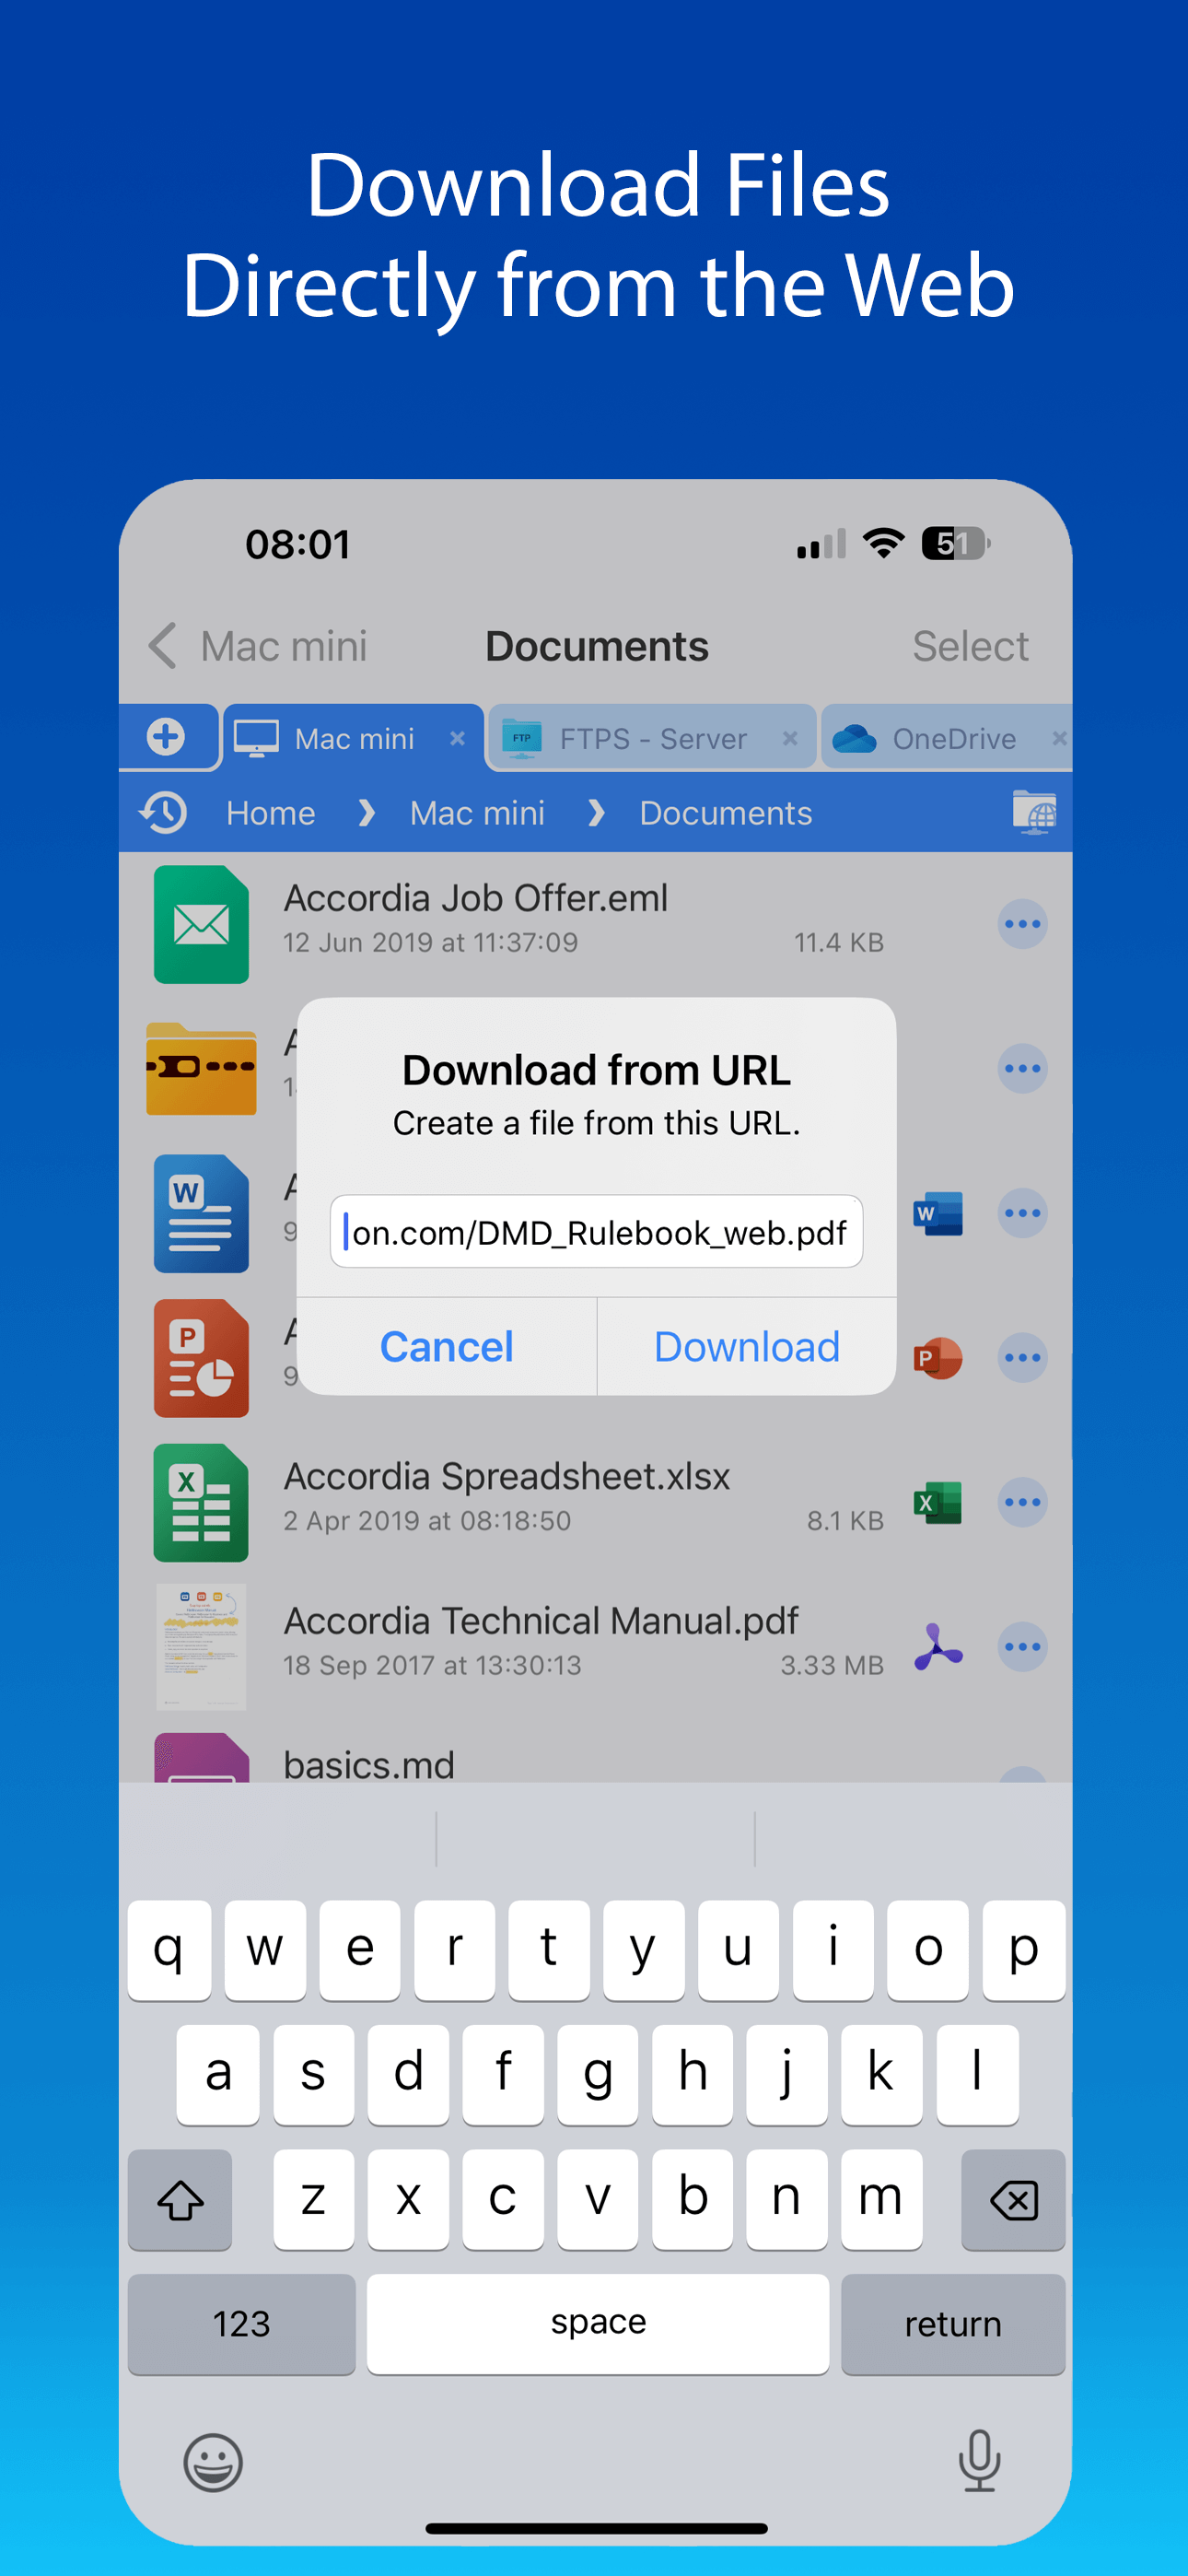Tap the space bar

[x=598, y=2324]
